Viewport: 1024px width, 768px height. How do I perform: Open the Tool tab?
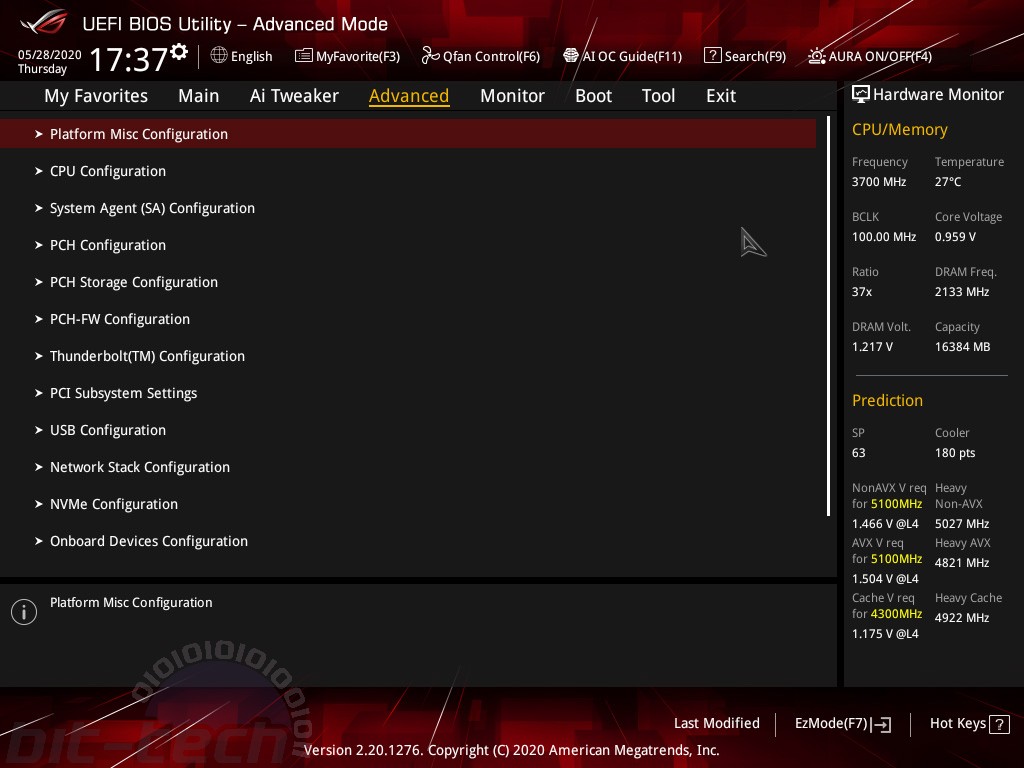658,96
